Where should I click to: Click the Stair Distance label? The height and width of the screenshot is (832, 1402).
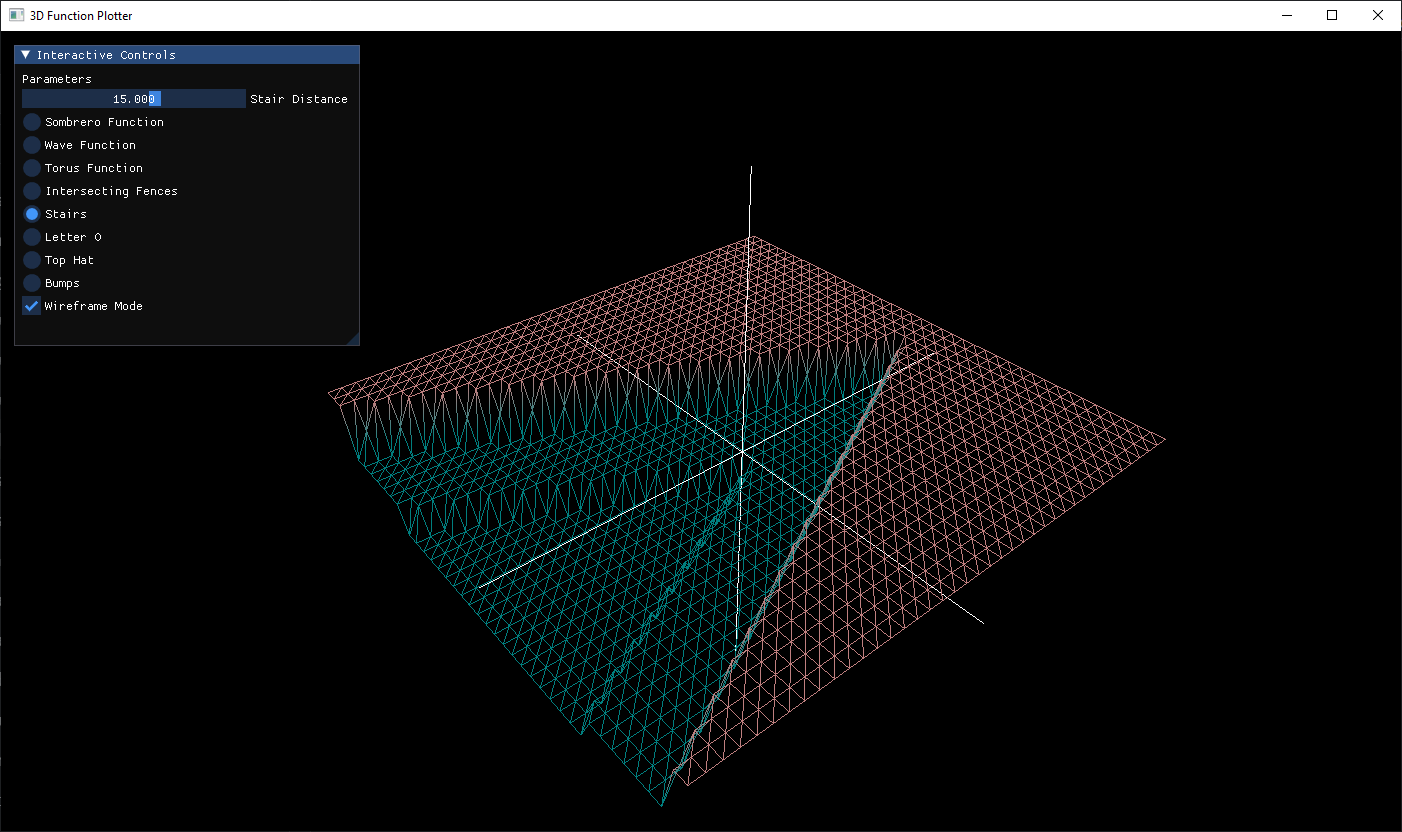pyautogui.click(x=298, y=98)
